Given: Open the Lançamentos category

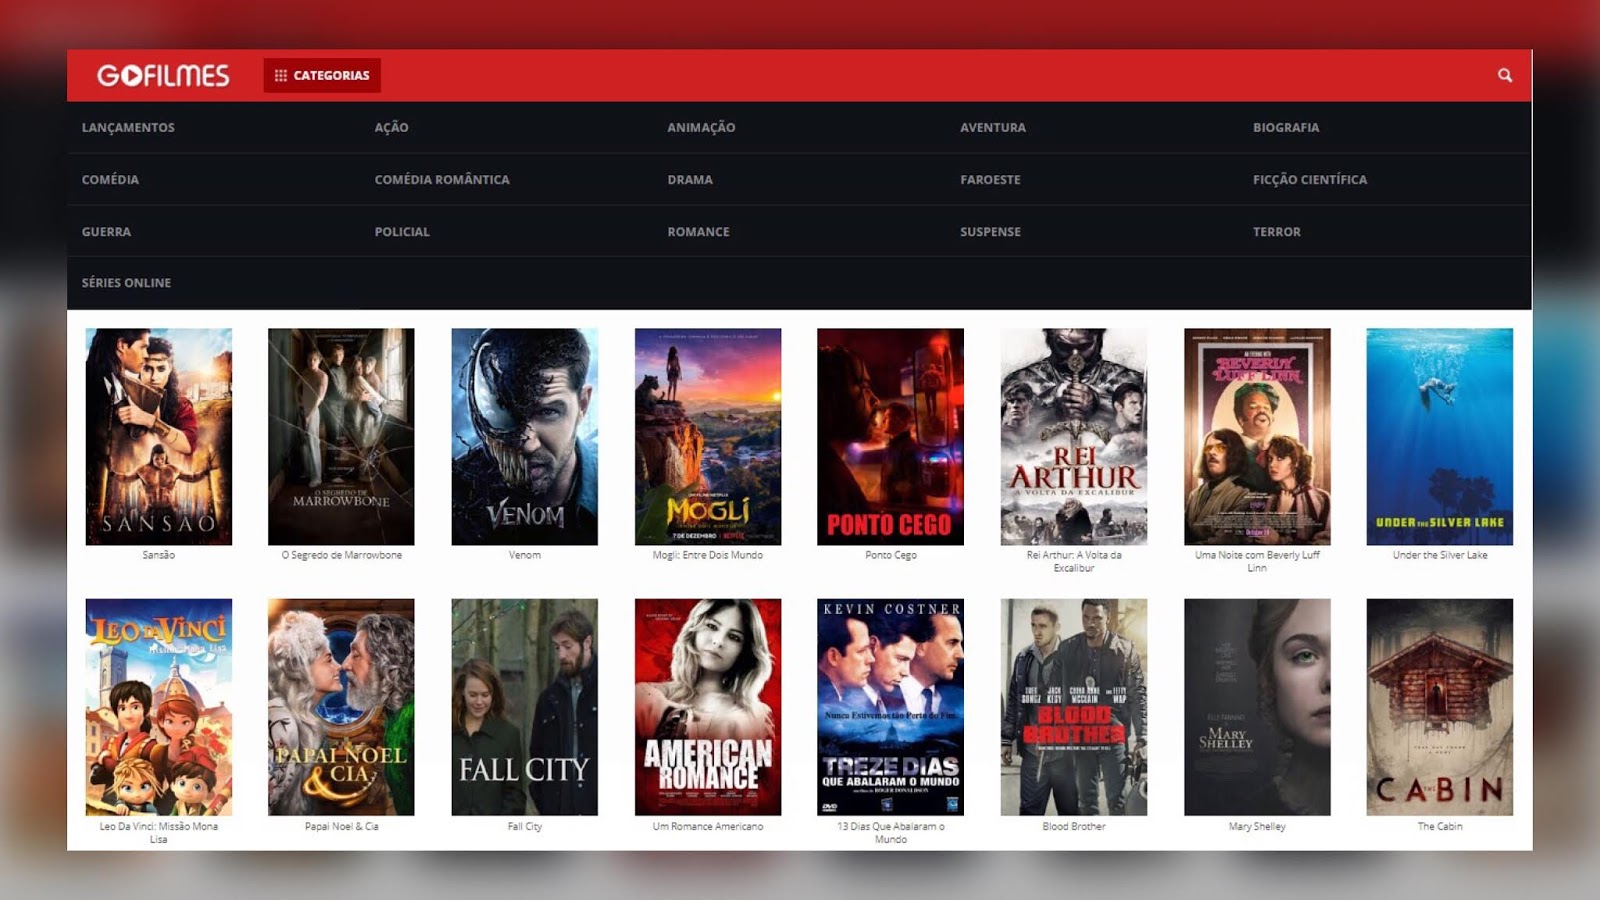Looking at the screenshot, I should tap(128, 127).
